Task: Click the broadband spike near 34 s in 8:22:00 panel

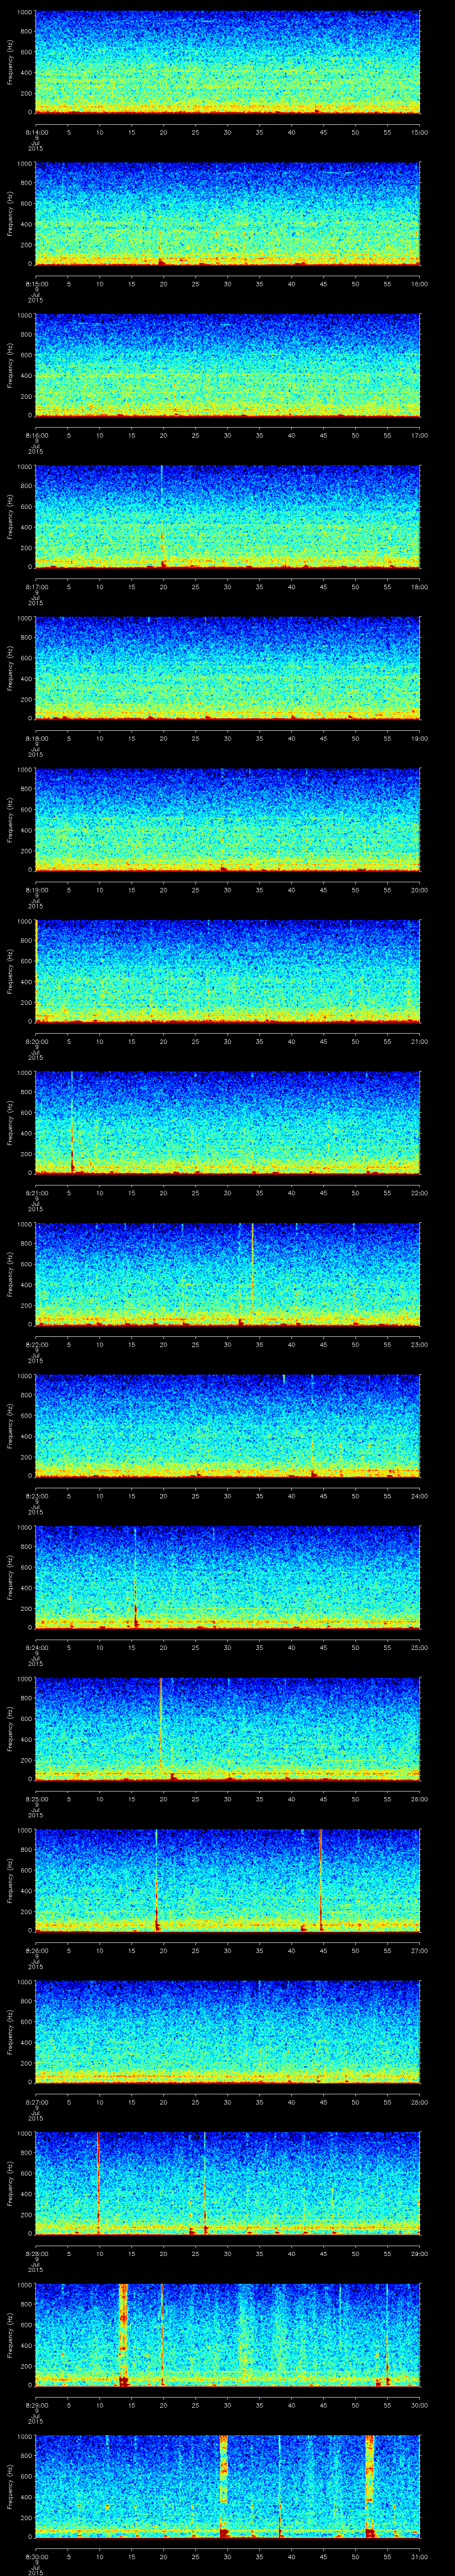Action: point(253,1273)
